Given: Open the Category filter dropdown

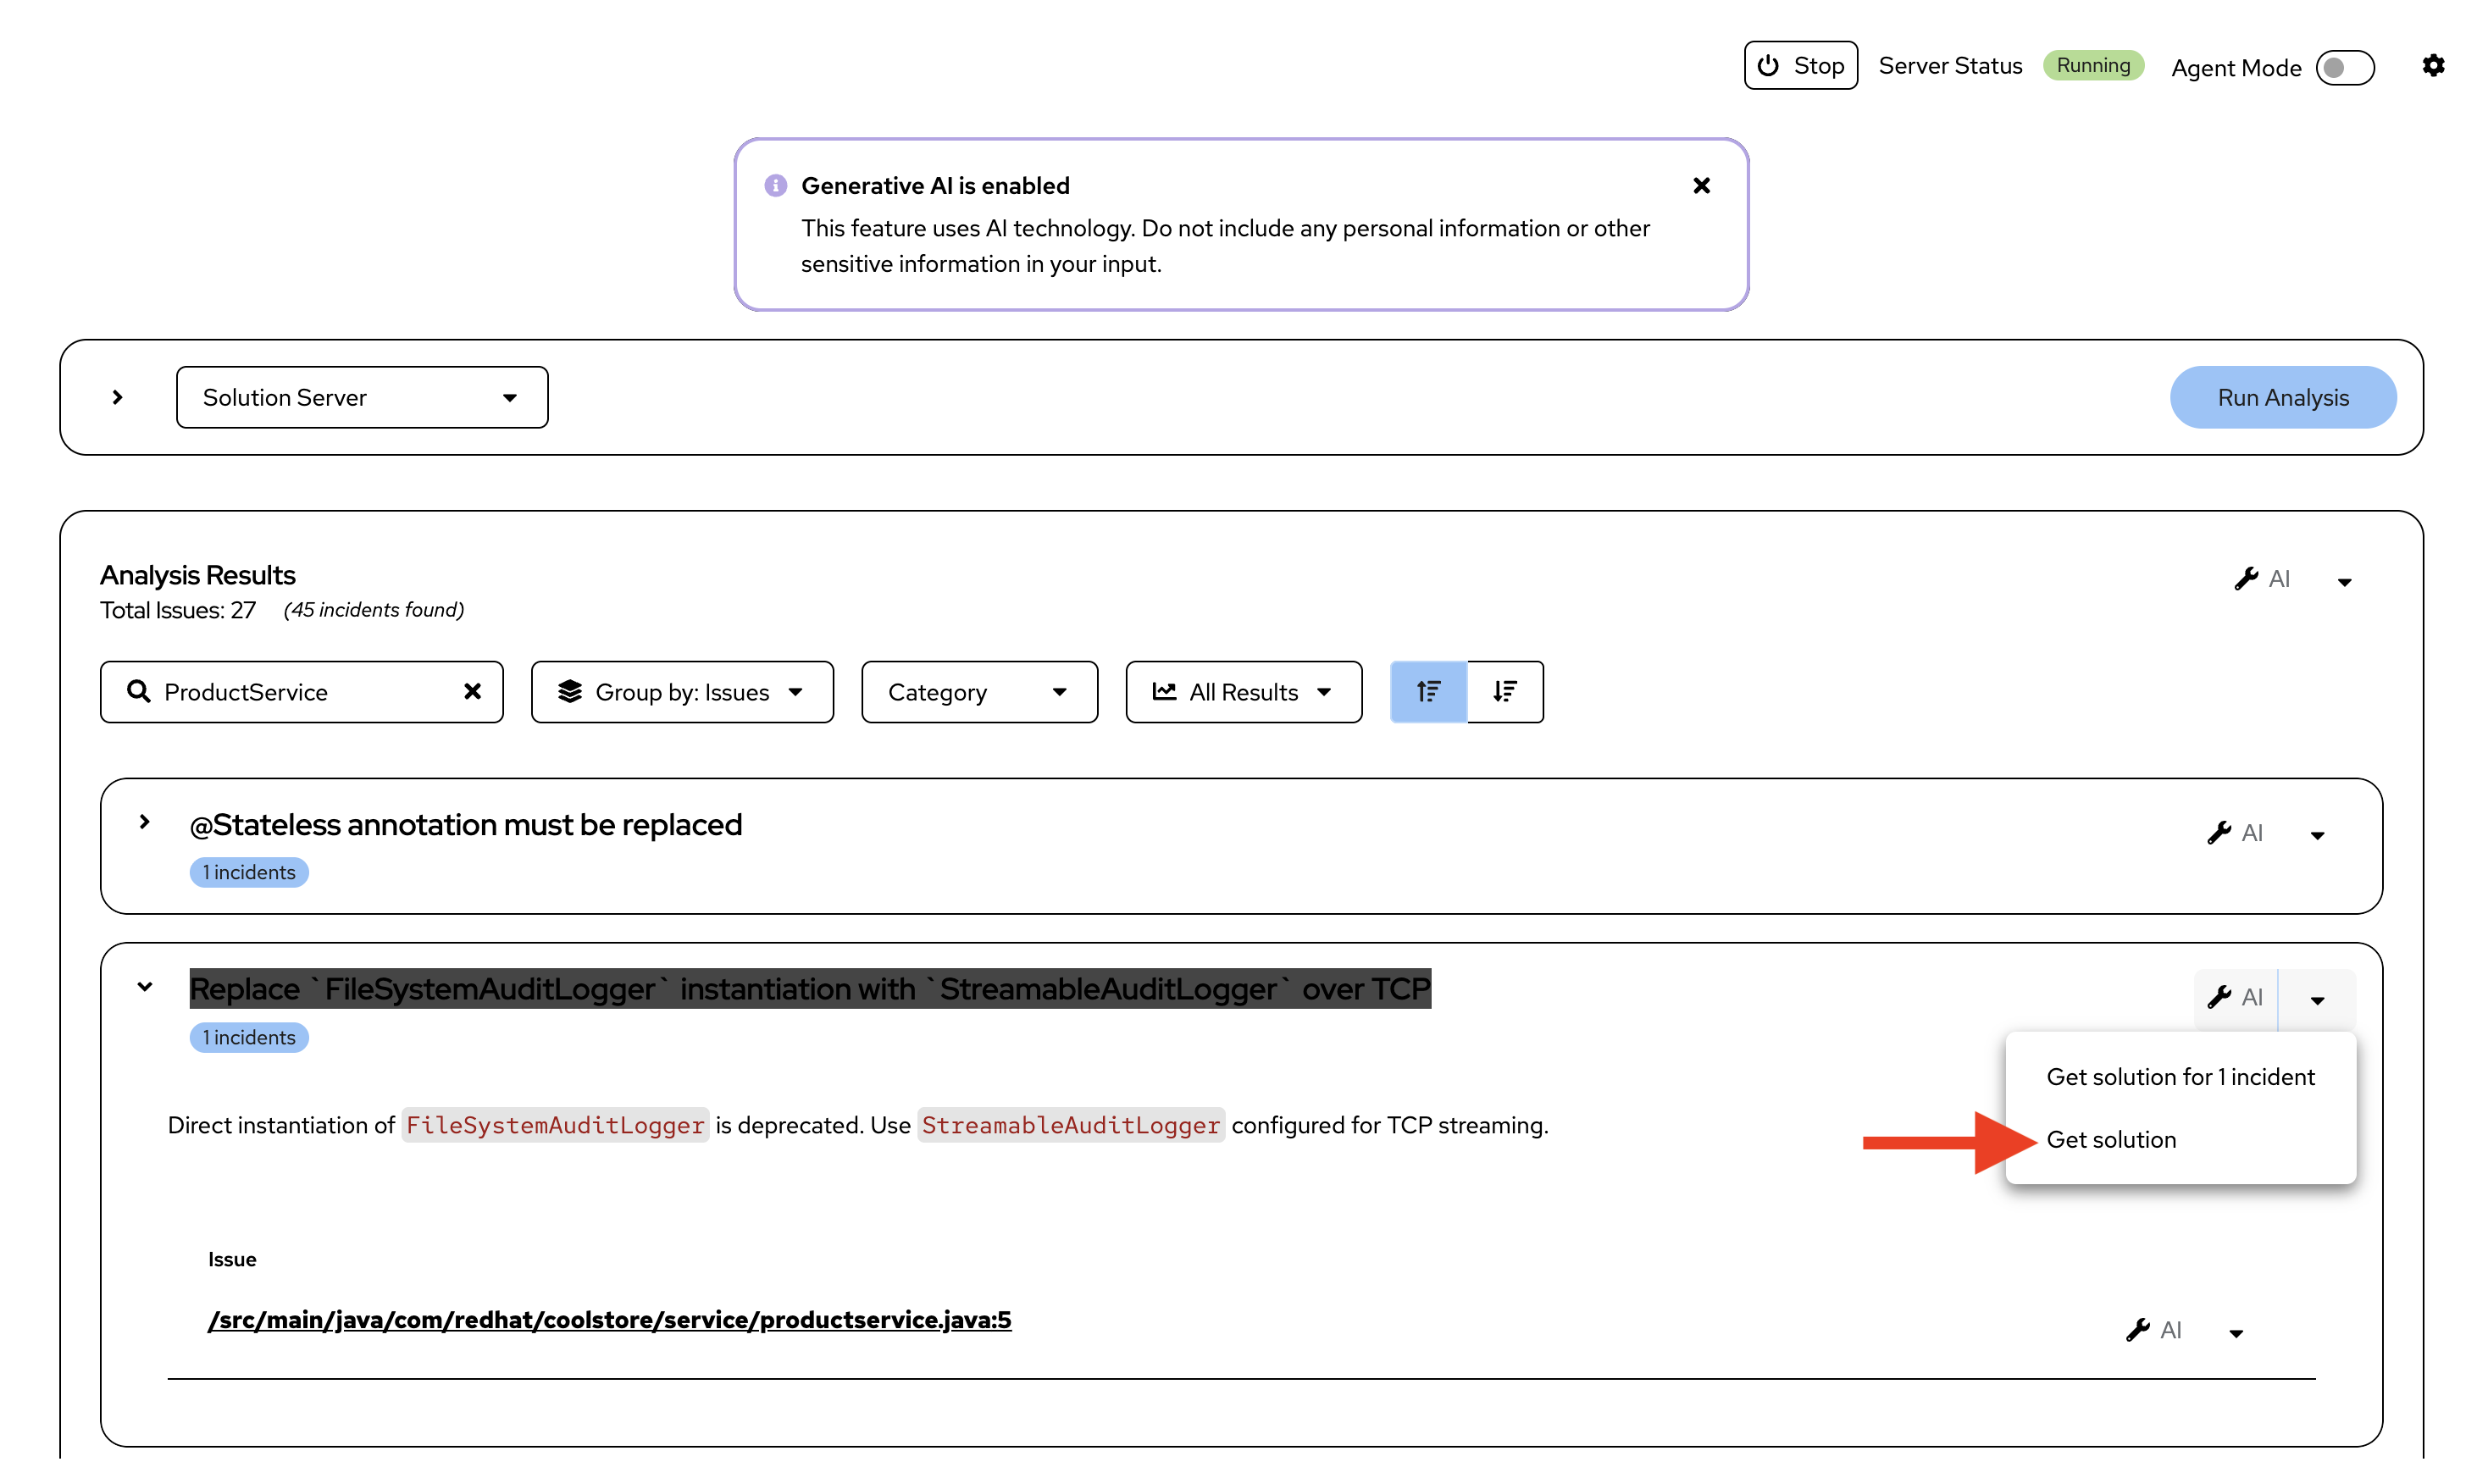Looking at the screenshot, I should point(978,691).
